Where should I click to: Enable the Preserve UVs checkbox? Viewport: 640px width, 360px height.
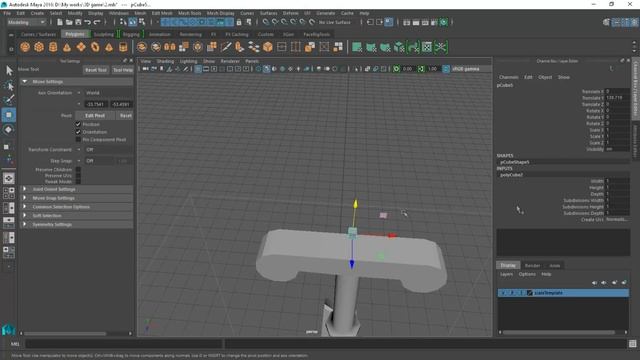point(78,176)
